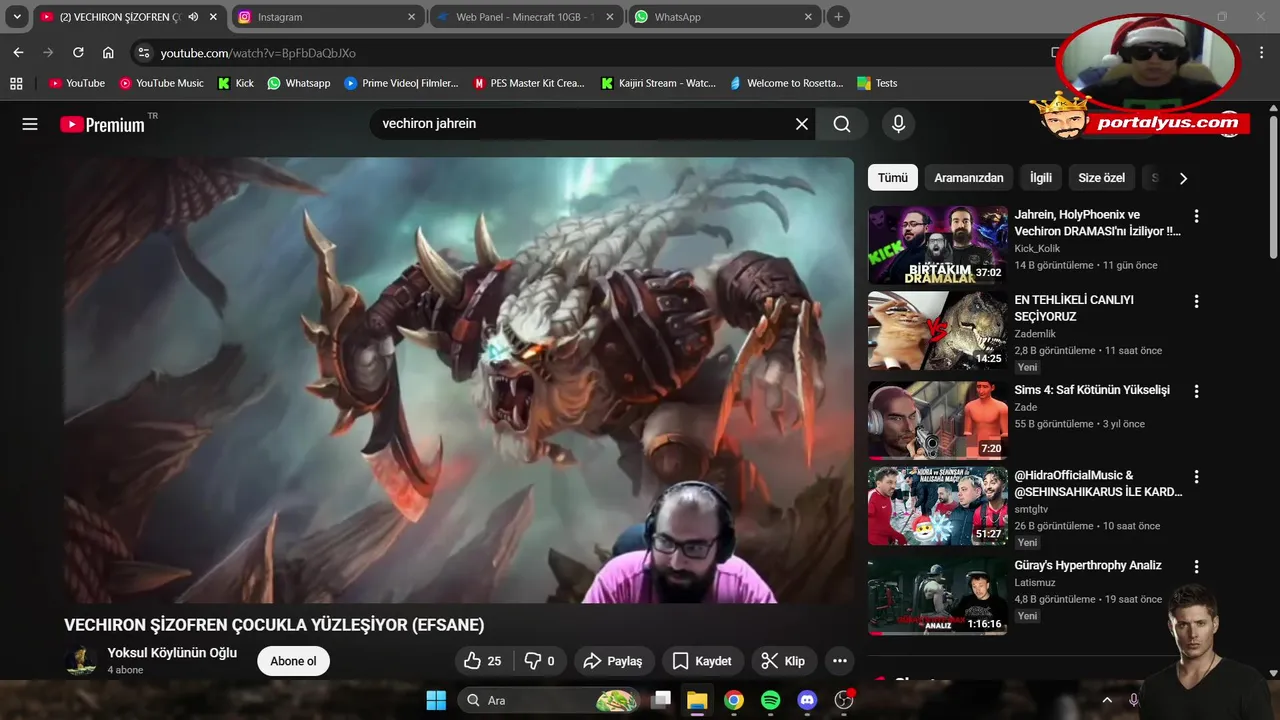Save video with Kaydet button
Viewport: 1280px width, 720px height.
tap(703, 661)
